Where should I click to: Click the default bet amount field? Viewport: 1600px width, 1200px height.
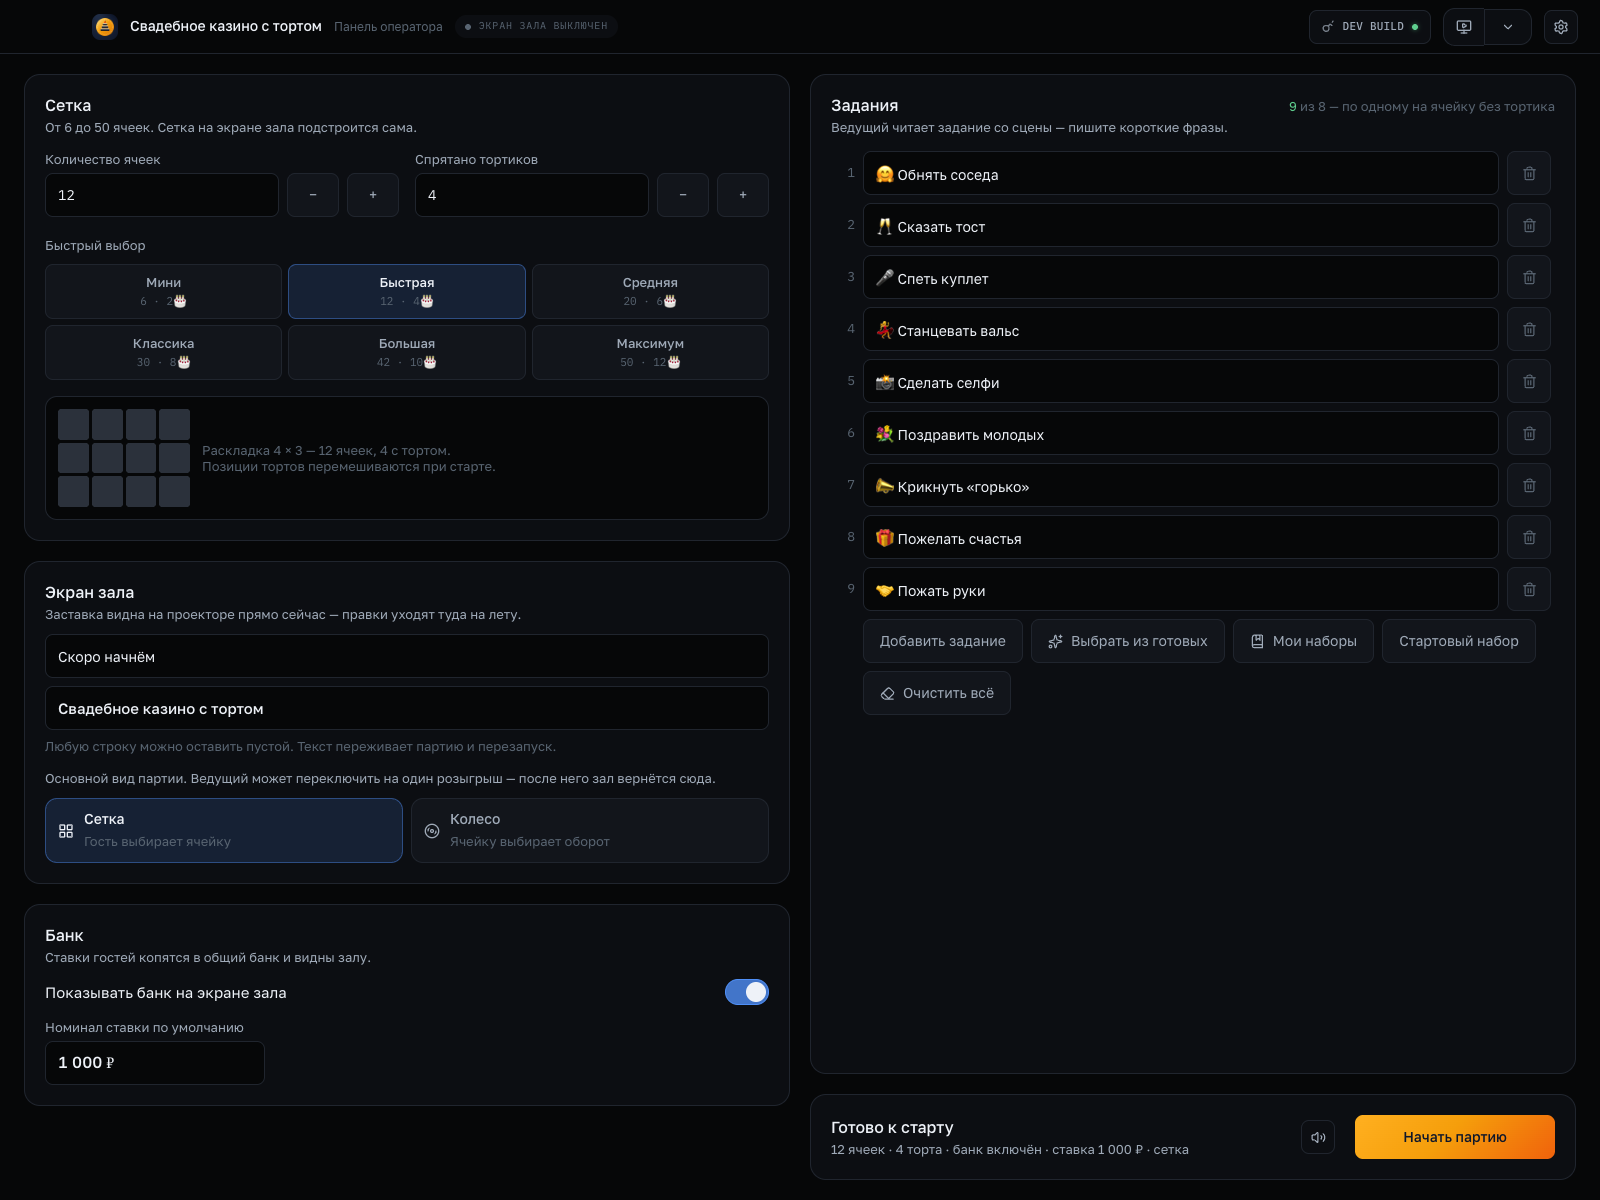click(x=155, y=1063)
